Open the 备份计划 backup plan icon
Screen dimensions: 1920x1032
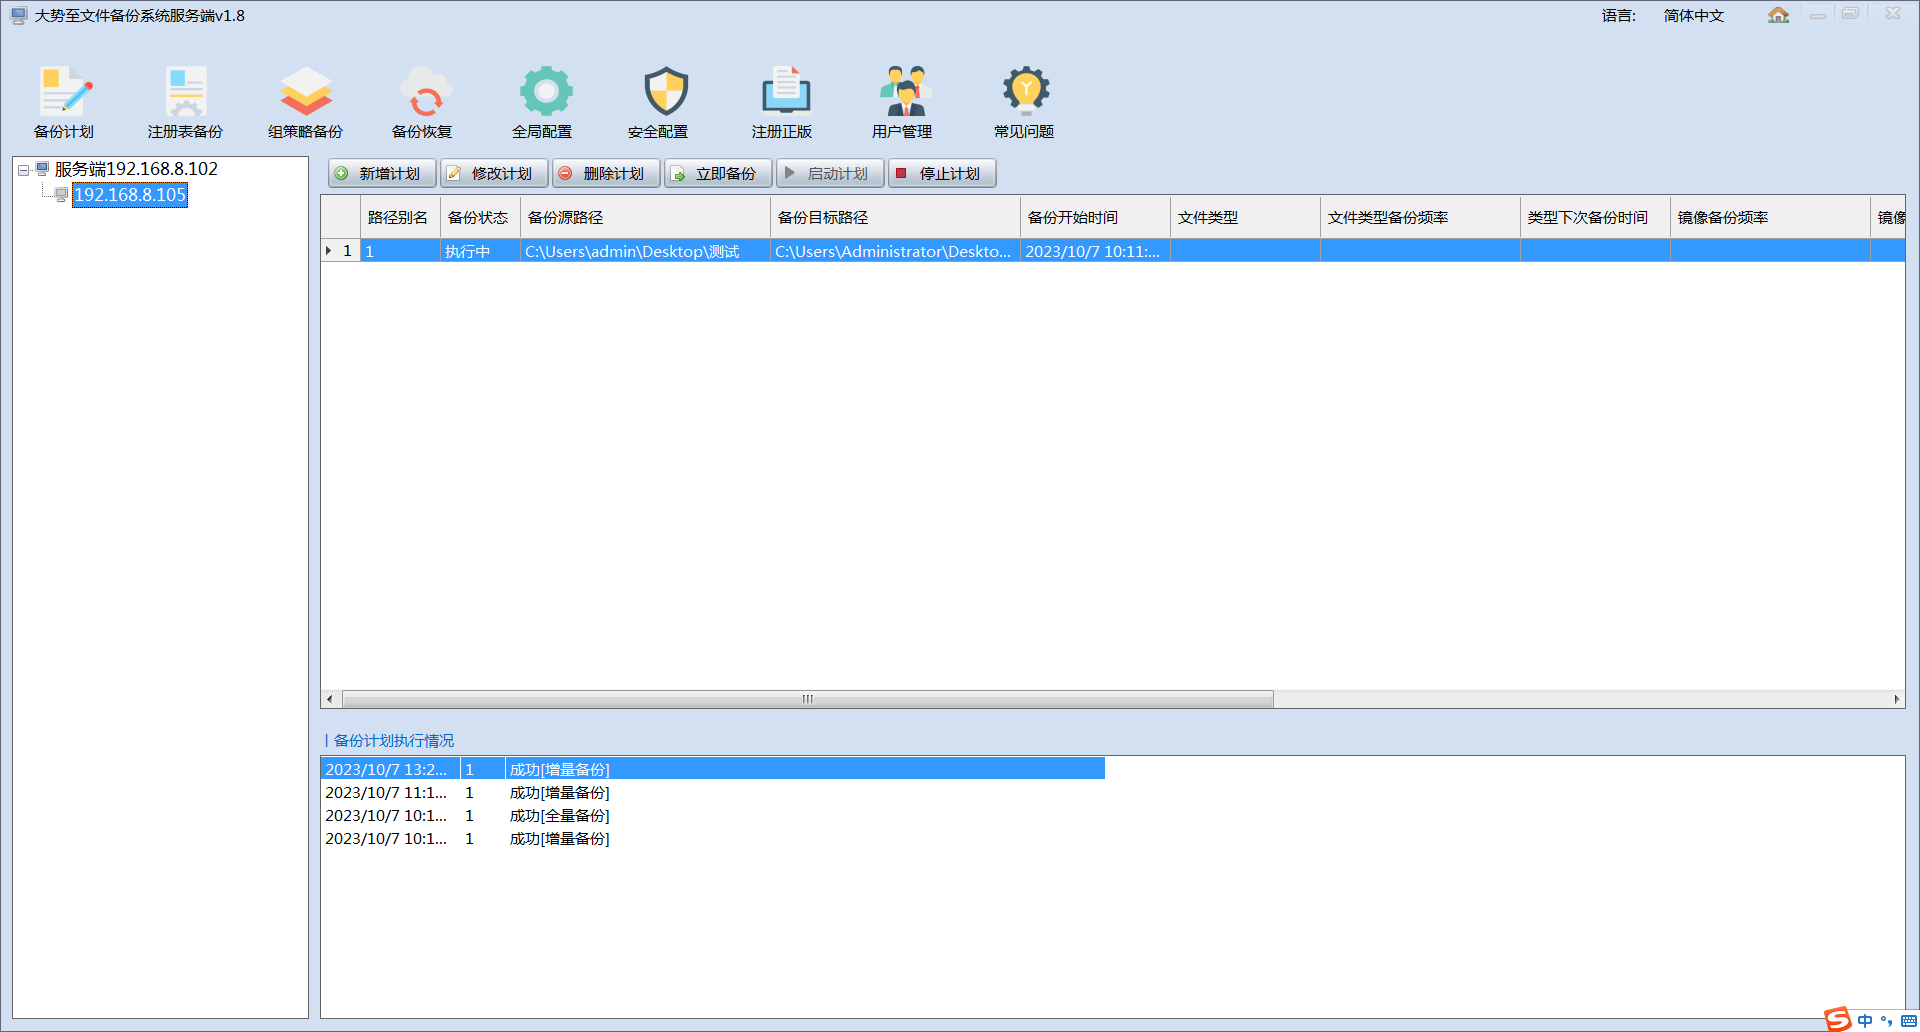click(65, 101)
